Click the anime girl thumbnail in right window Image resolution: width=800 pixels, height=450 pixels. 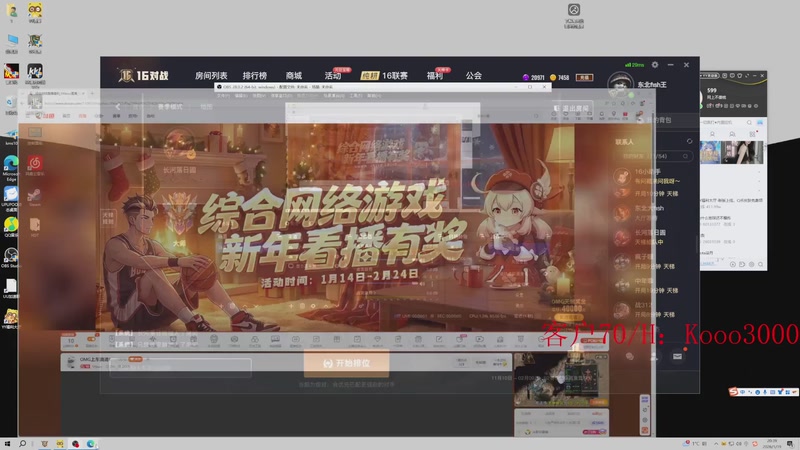[x=710, y=153]
